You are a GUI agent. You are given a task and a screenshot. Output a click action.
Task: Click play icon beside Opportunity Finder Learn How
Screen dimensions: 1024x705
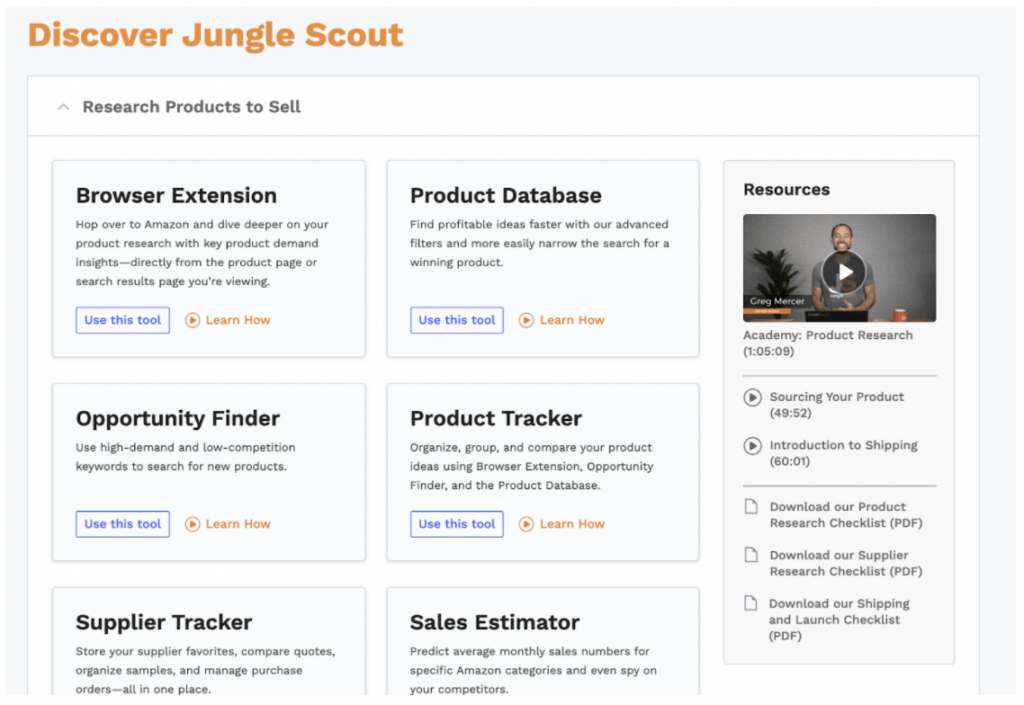tap(192, 524)
